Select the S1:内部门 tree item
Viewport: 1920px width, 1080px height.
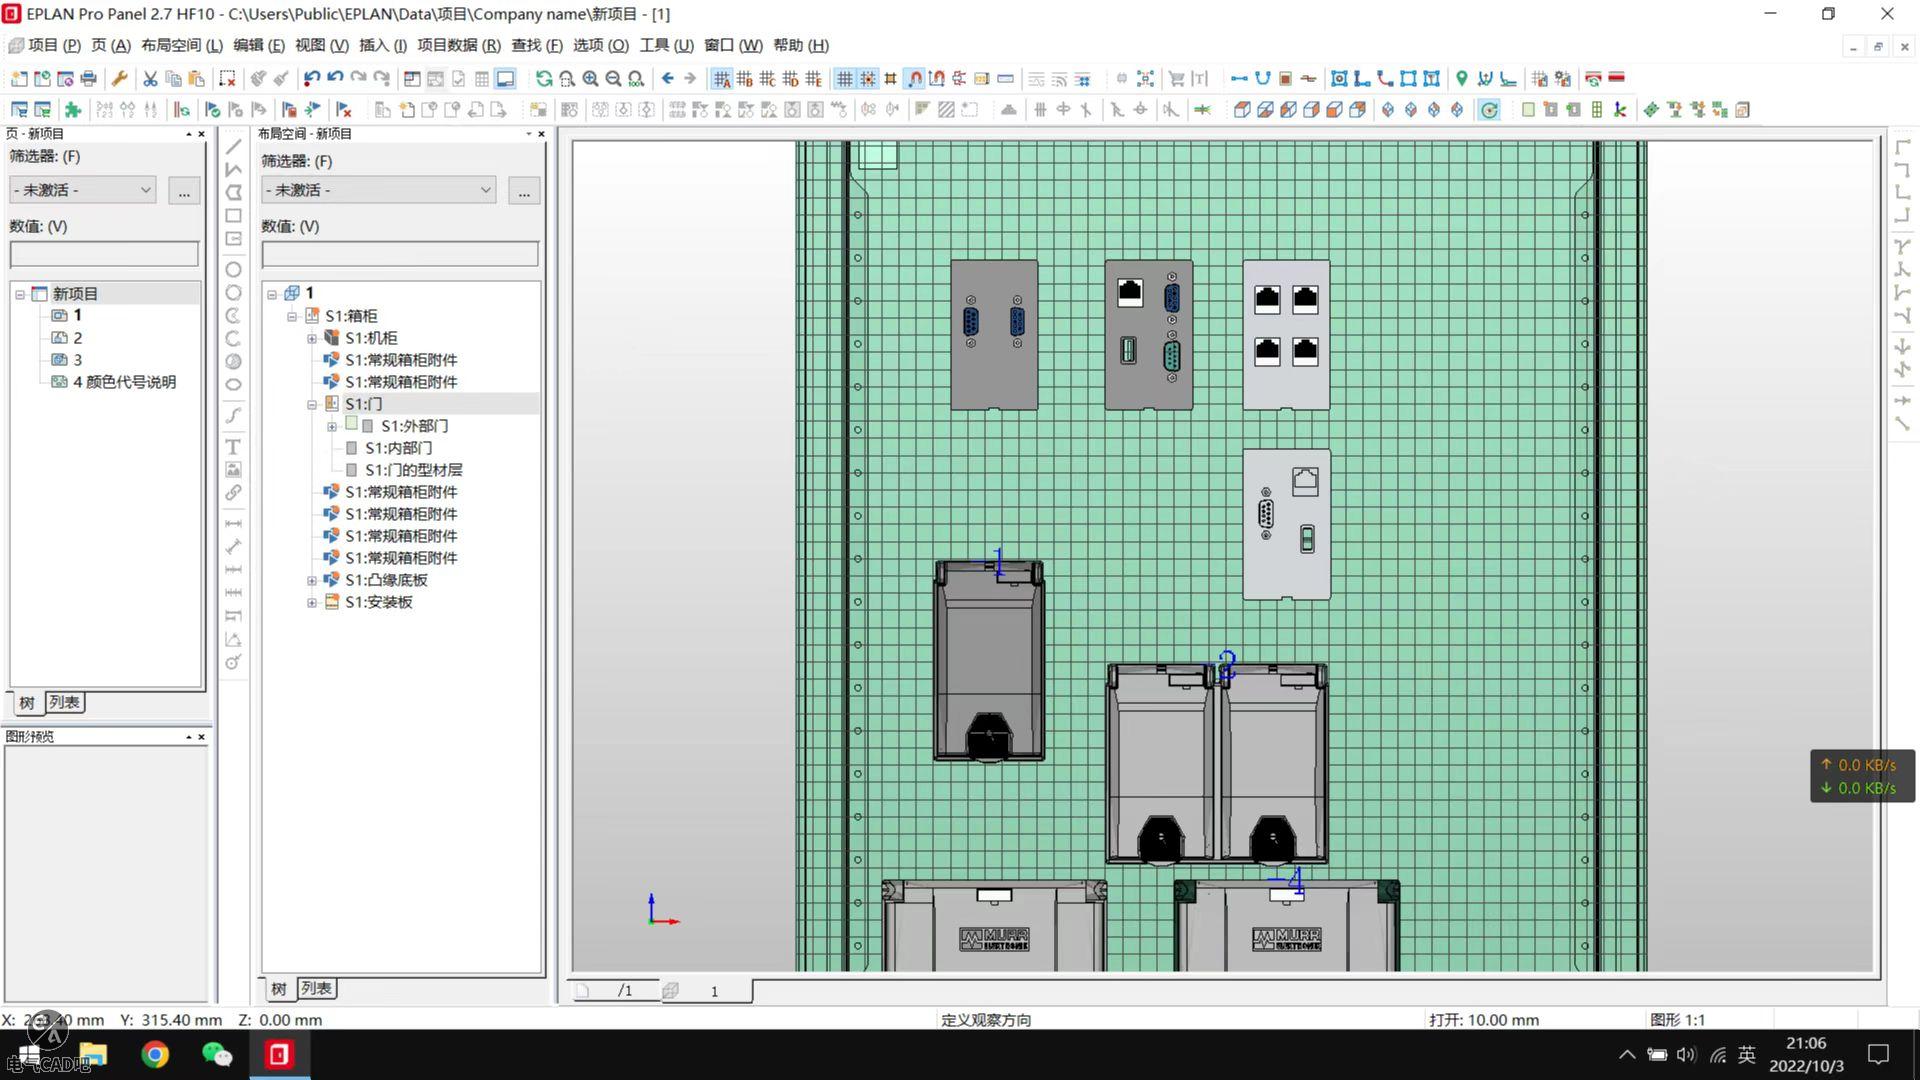click(398, 448)
